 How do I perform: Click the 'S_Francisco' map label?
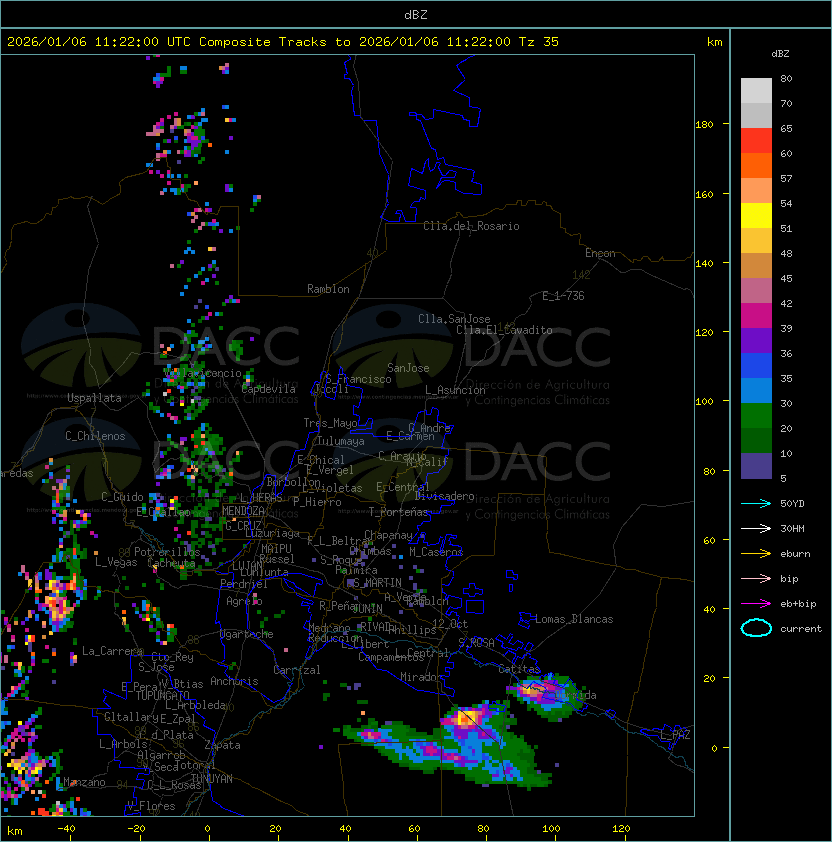(x=358, y=379)
